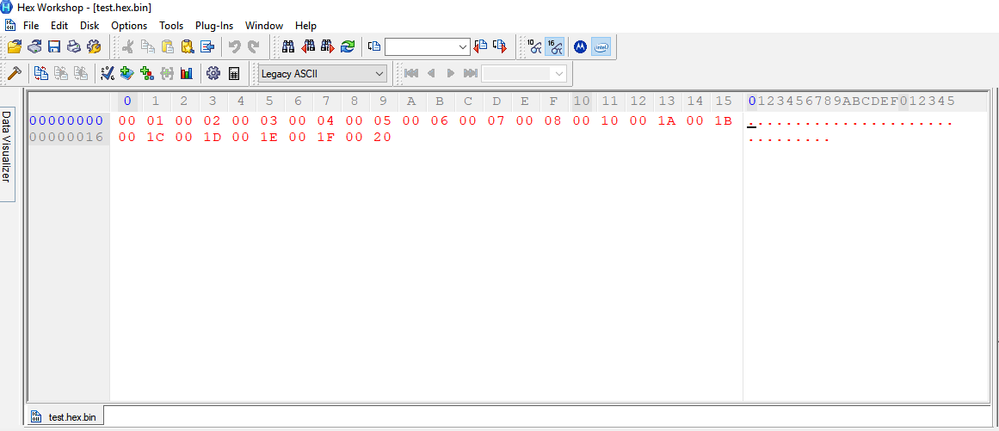Image resolution: width=999 pixels, height=431 pixels.
Task: Open the Plug-Ins menu
Action: (x=214, y=26)
